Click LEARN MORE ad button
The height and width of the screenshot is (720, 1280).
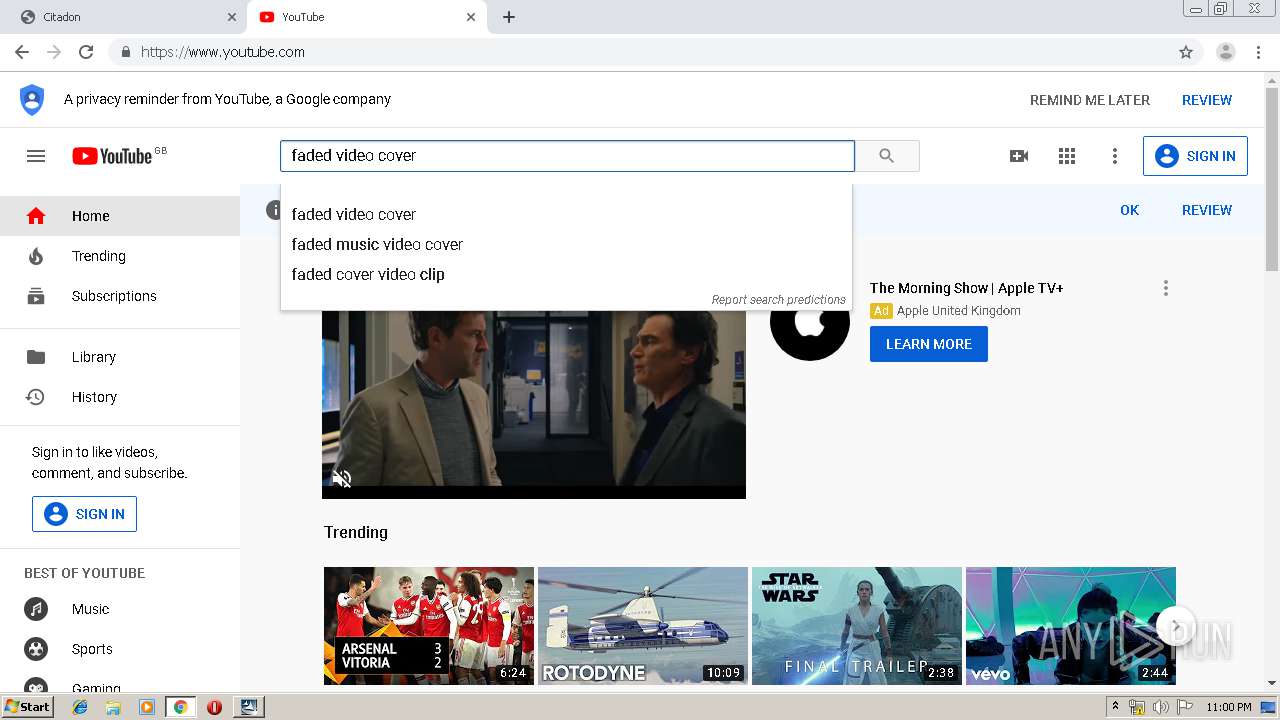[929, 344]
